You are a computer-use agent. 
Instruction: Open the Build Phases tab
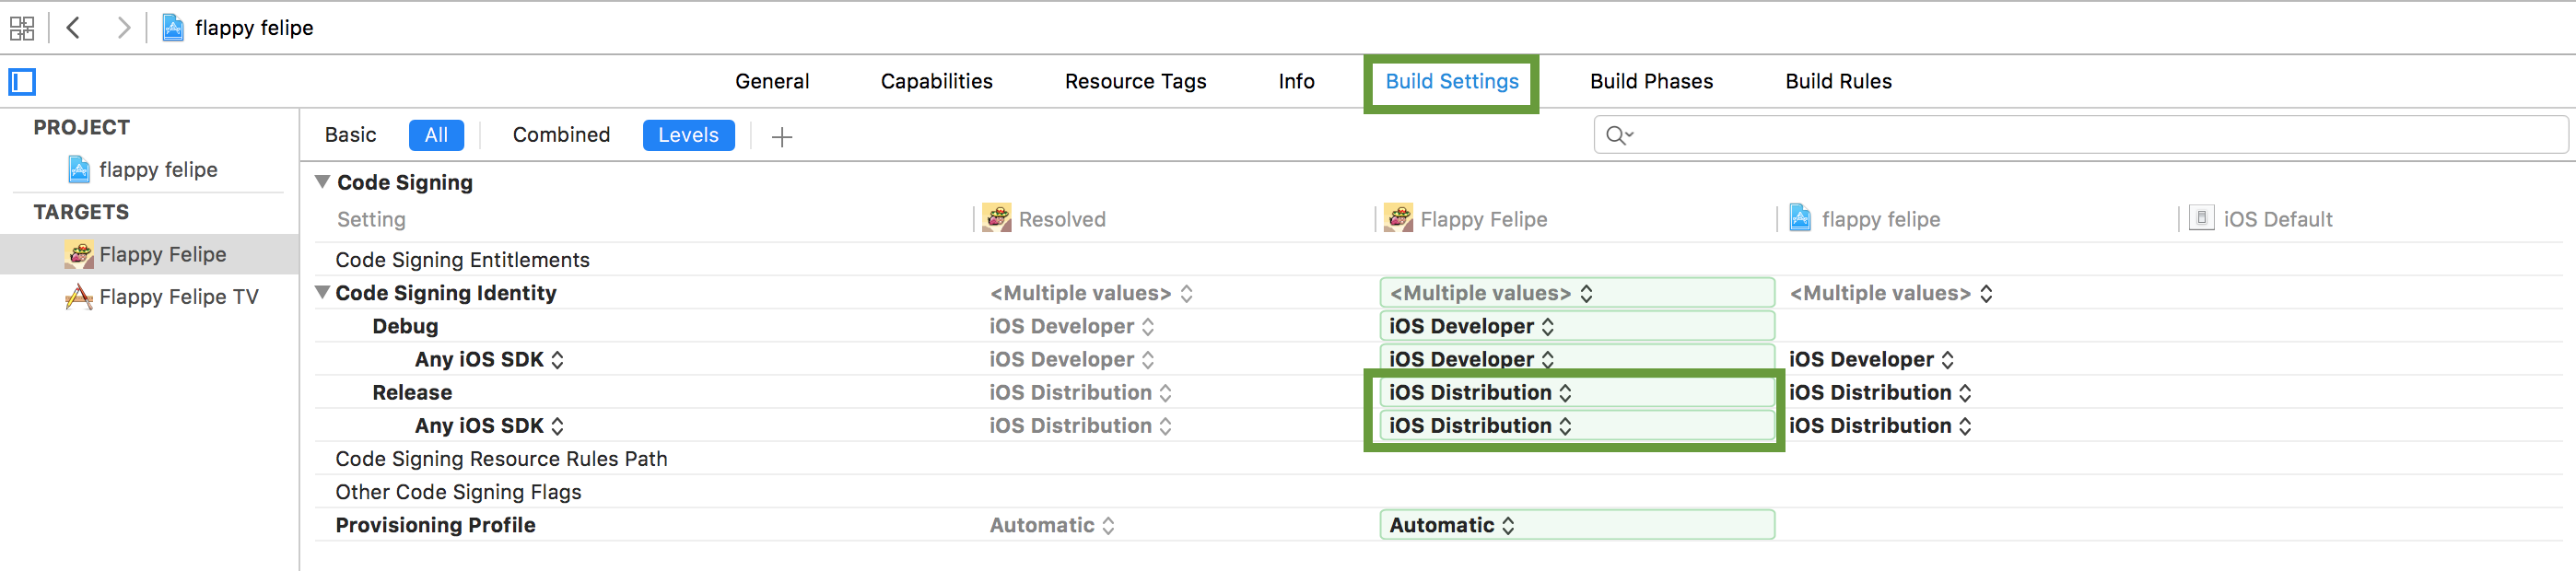(x=1650, y=82)
